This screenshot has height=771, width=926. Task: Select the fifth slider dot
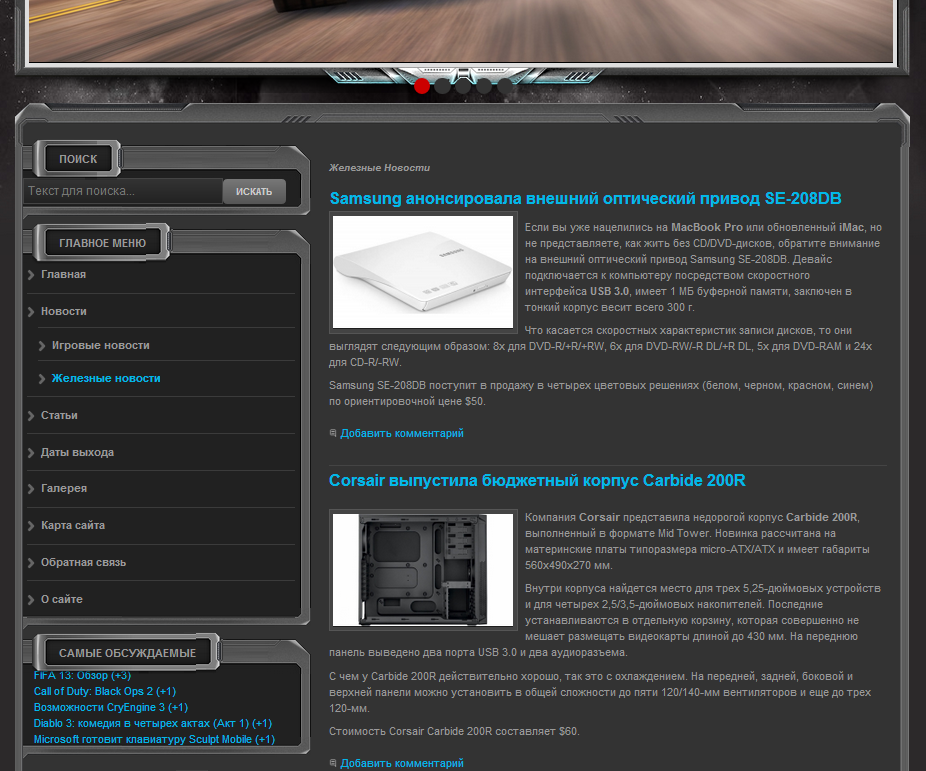pyautogui.click(x=504, y=86)
